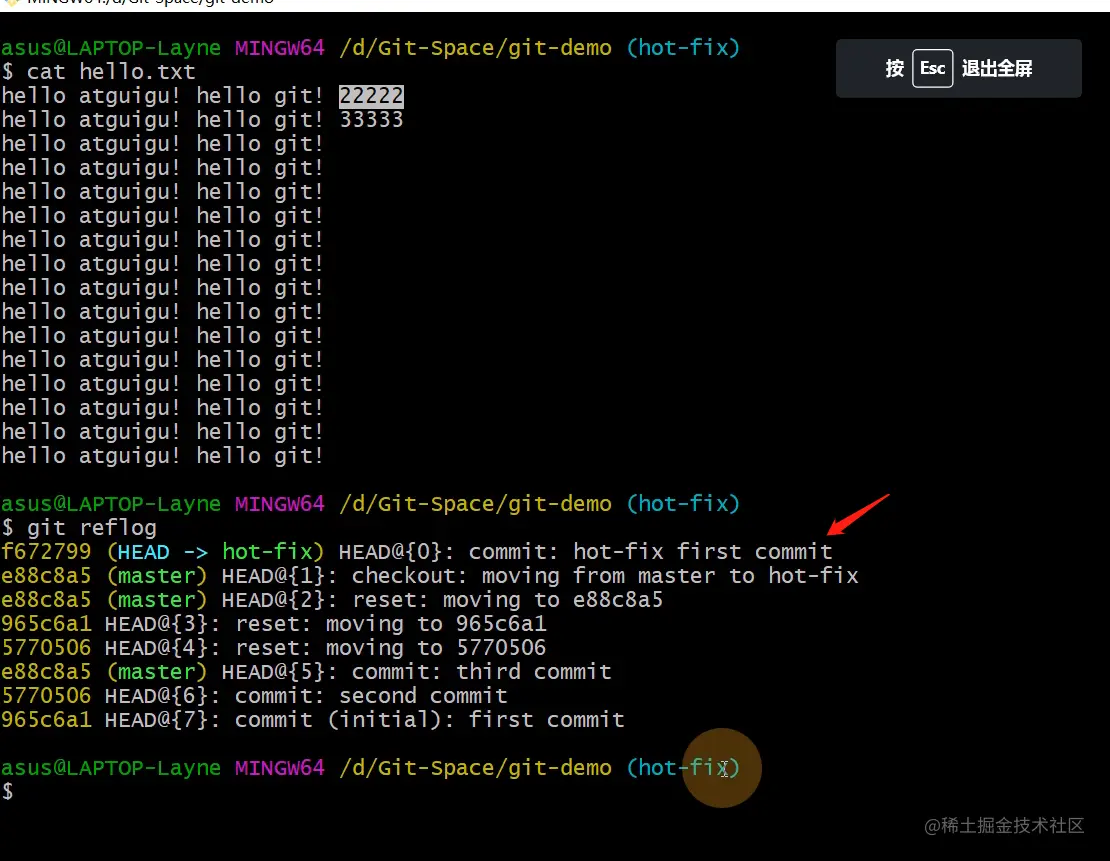Click the empty "$" prompt at the bottom

(x=8, y=792)
